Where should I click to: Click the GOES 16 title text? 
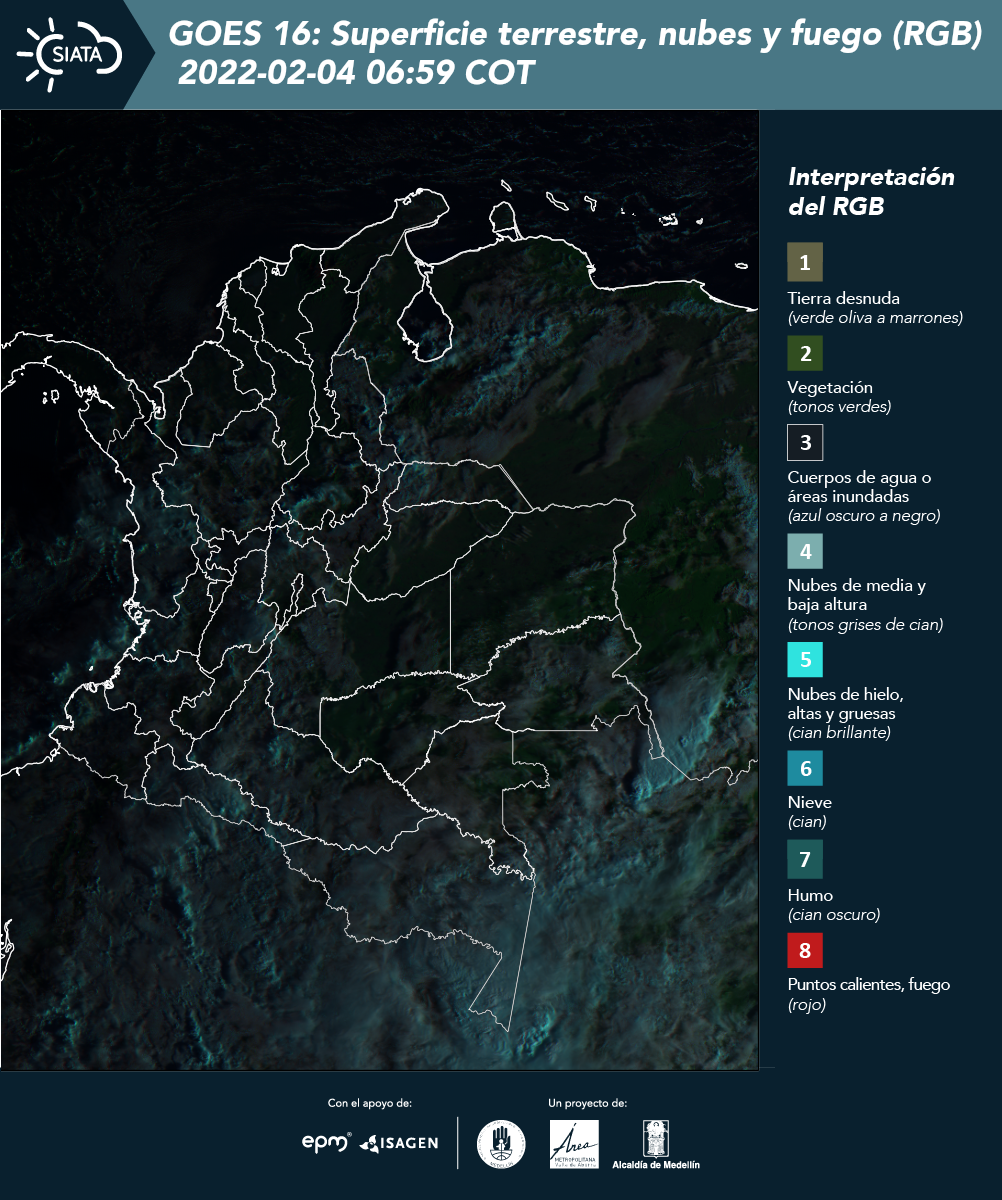click(x=575, y=35)
